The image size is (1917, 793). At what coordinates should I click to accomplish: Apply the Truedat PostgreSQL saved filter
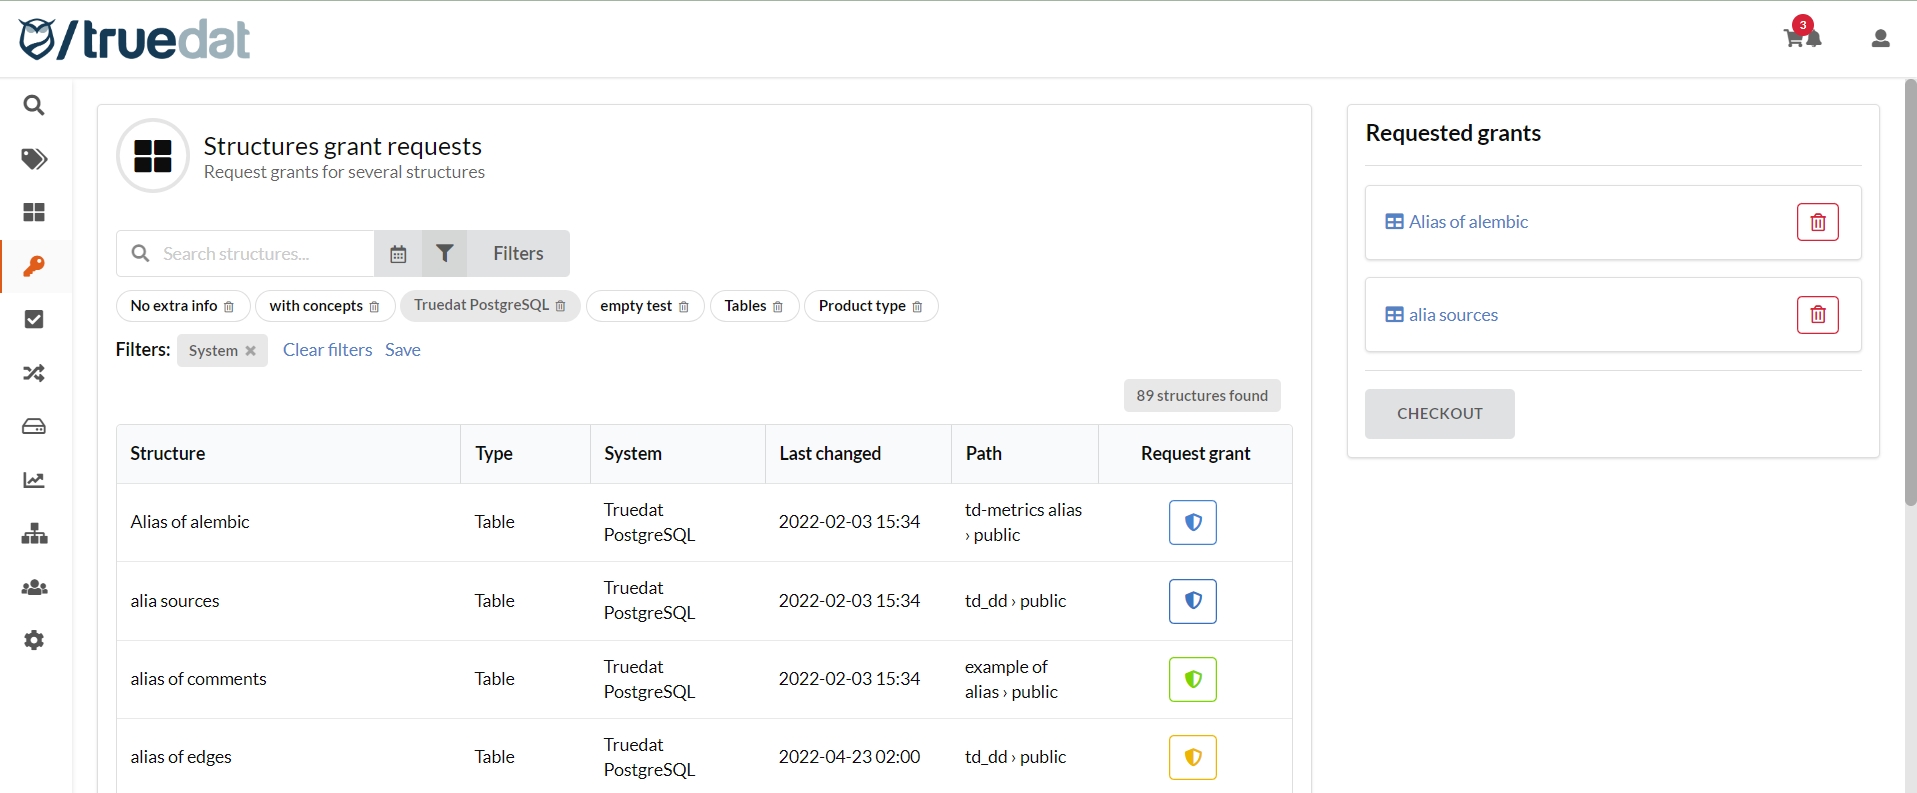[x=481, y=305]
